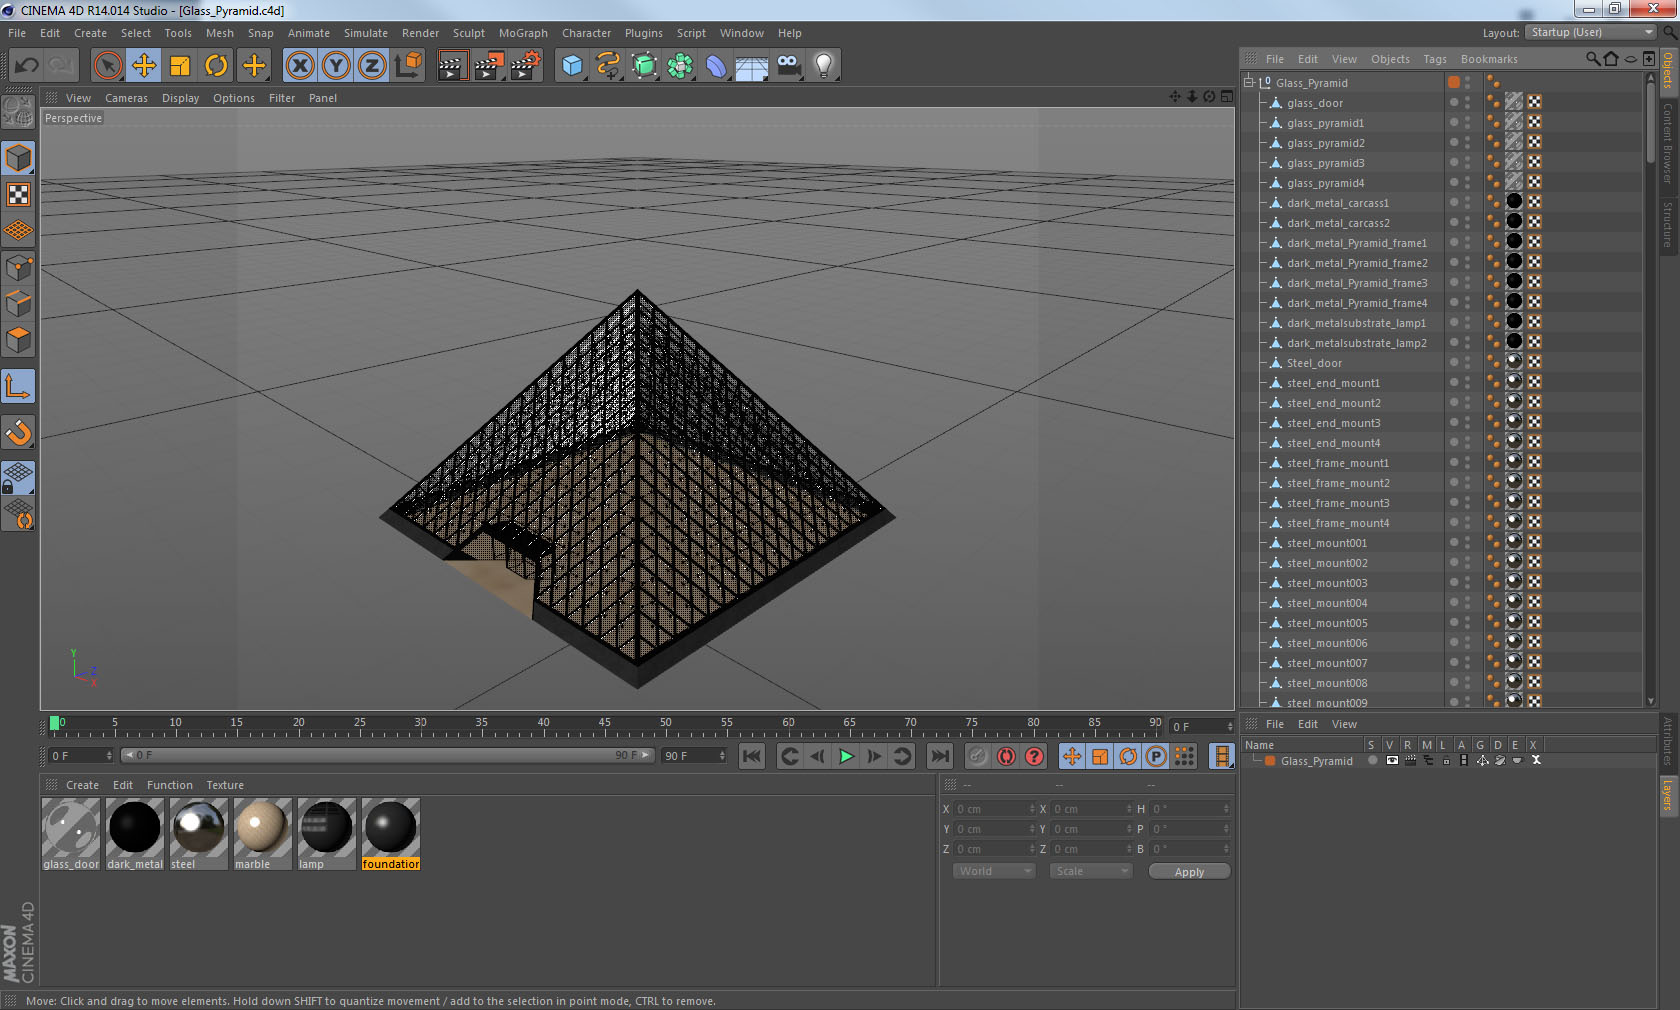Toggle Glass_Pyramid layer solo button
This screenshot has width=1680, height=1010.
[1372, 760]
